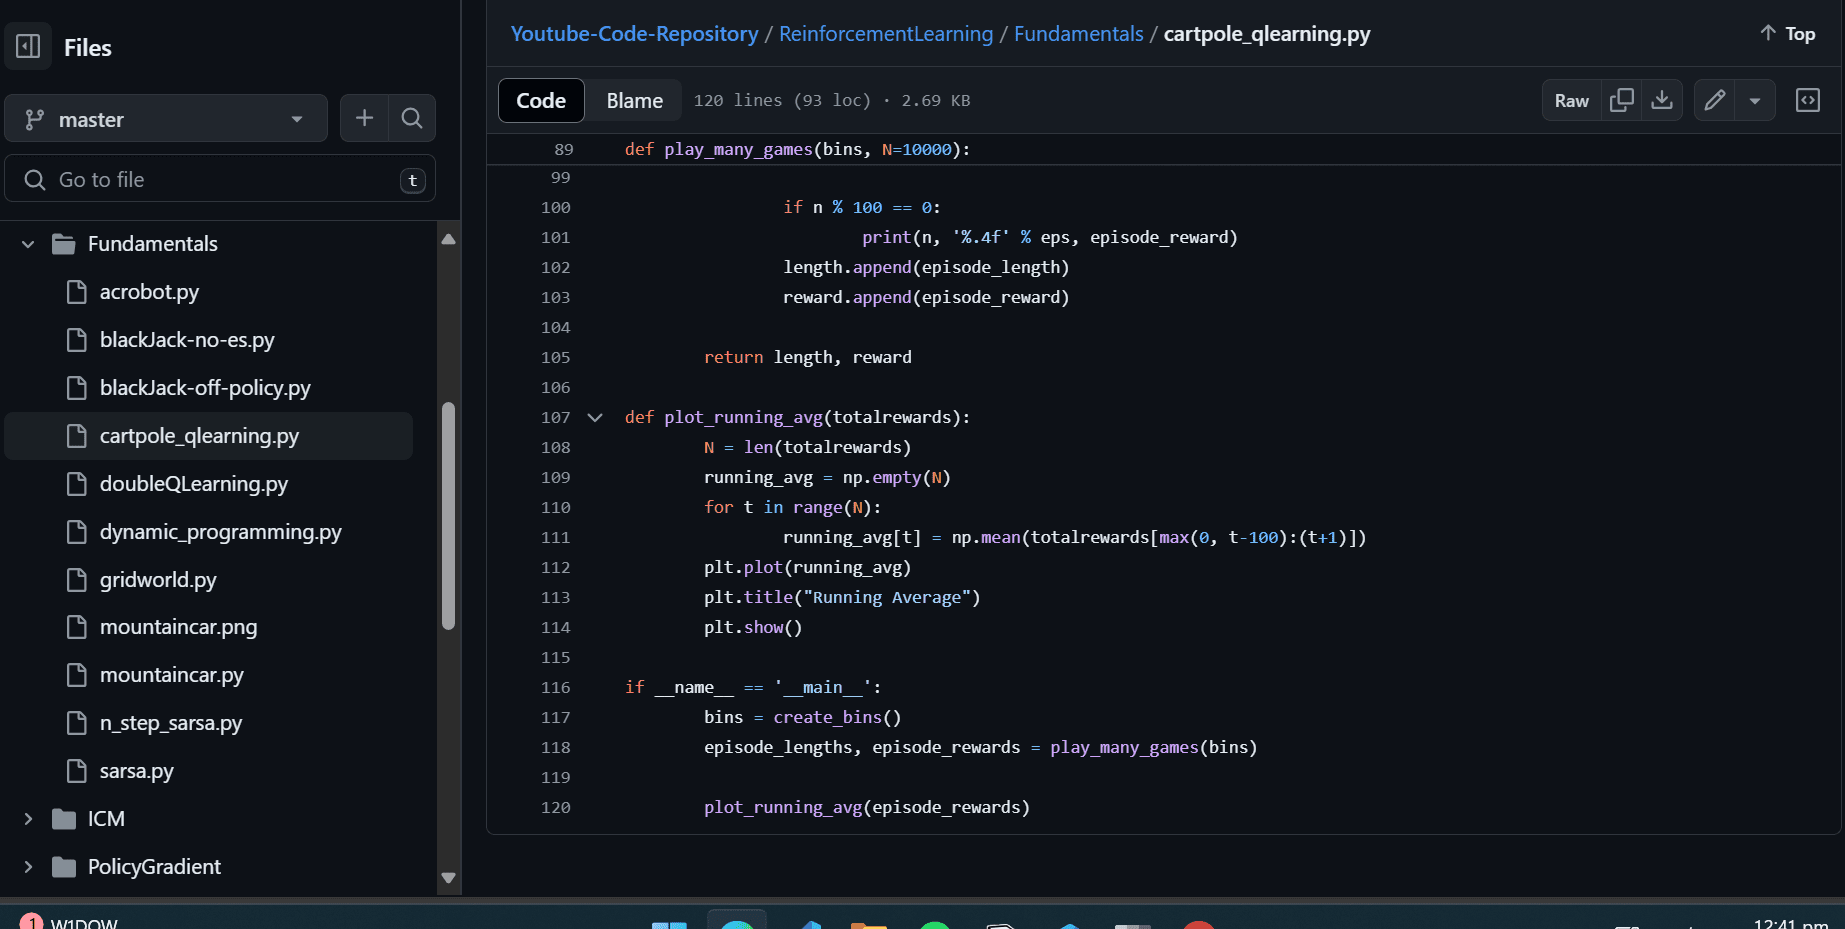This screenshot has height=929, width=1845.
Task: Click file tree scrollbar up arrow
Action: pos(448,239)
